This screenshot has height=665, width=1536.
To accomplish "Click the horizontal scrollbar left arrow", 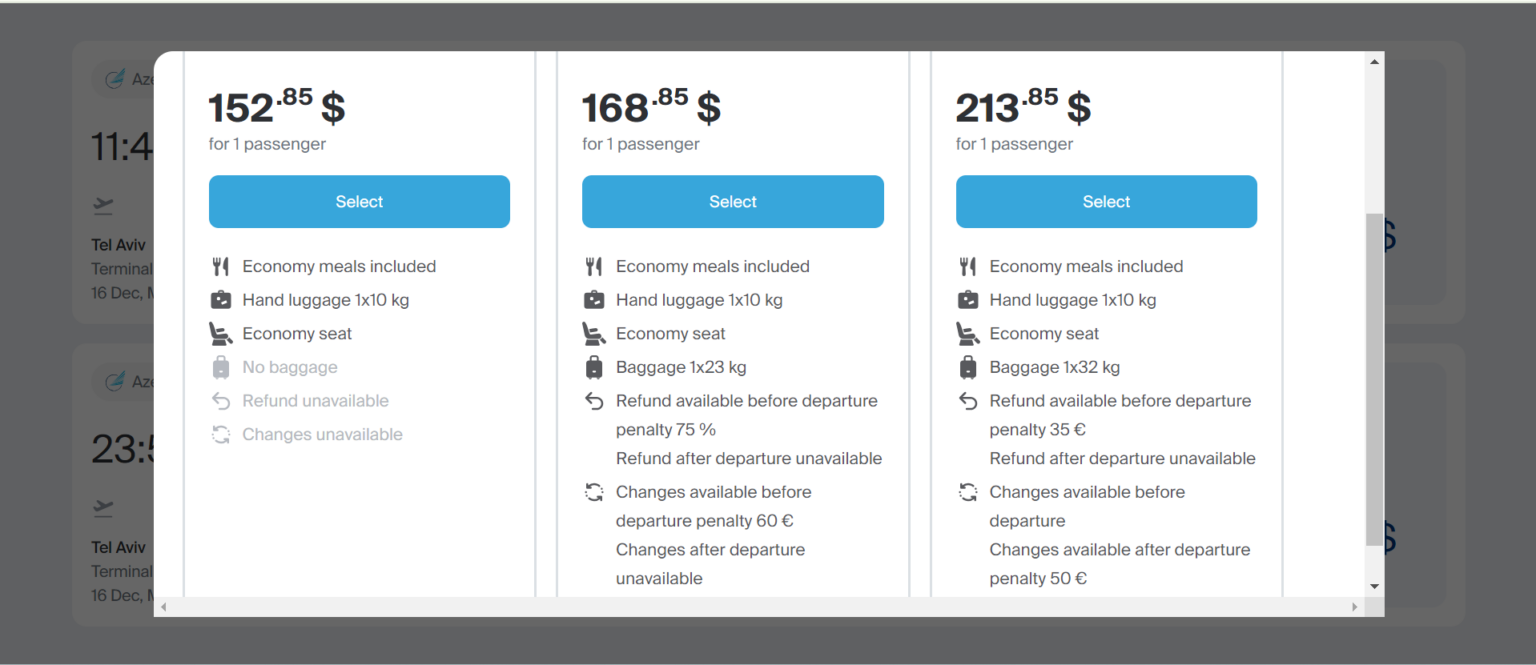I will (164, 607).
